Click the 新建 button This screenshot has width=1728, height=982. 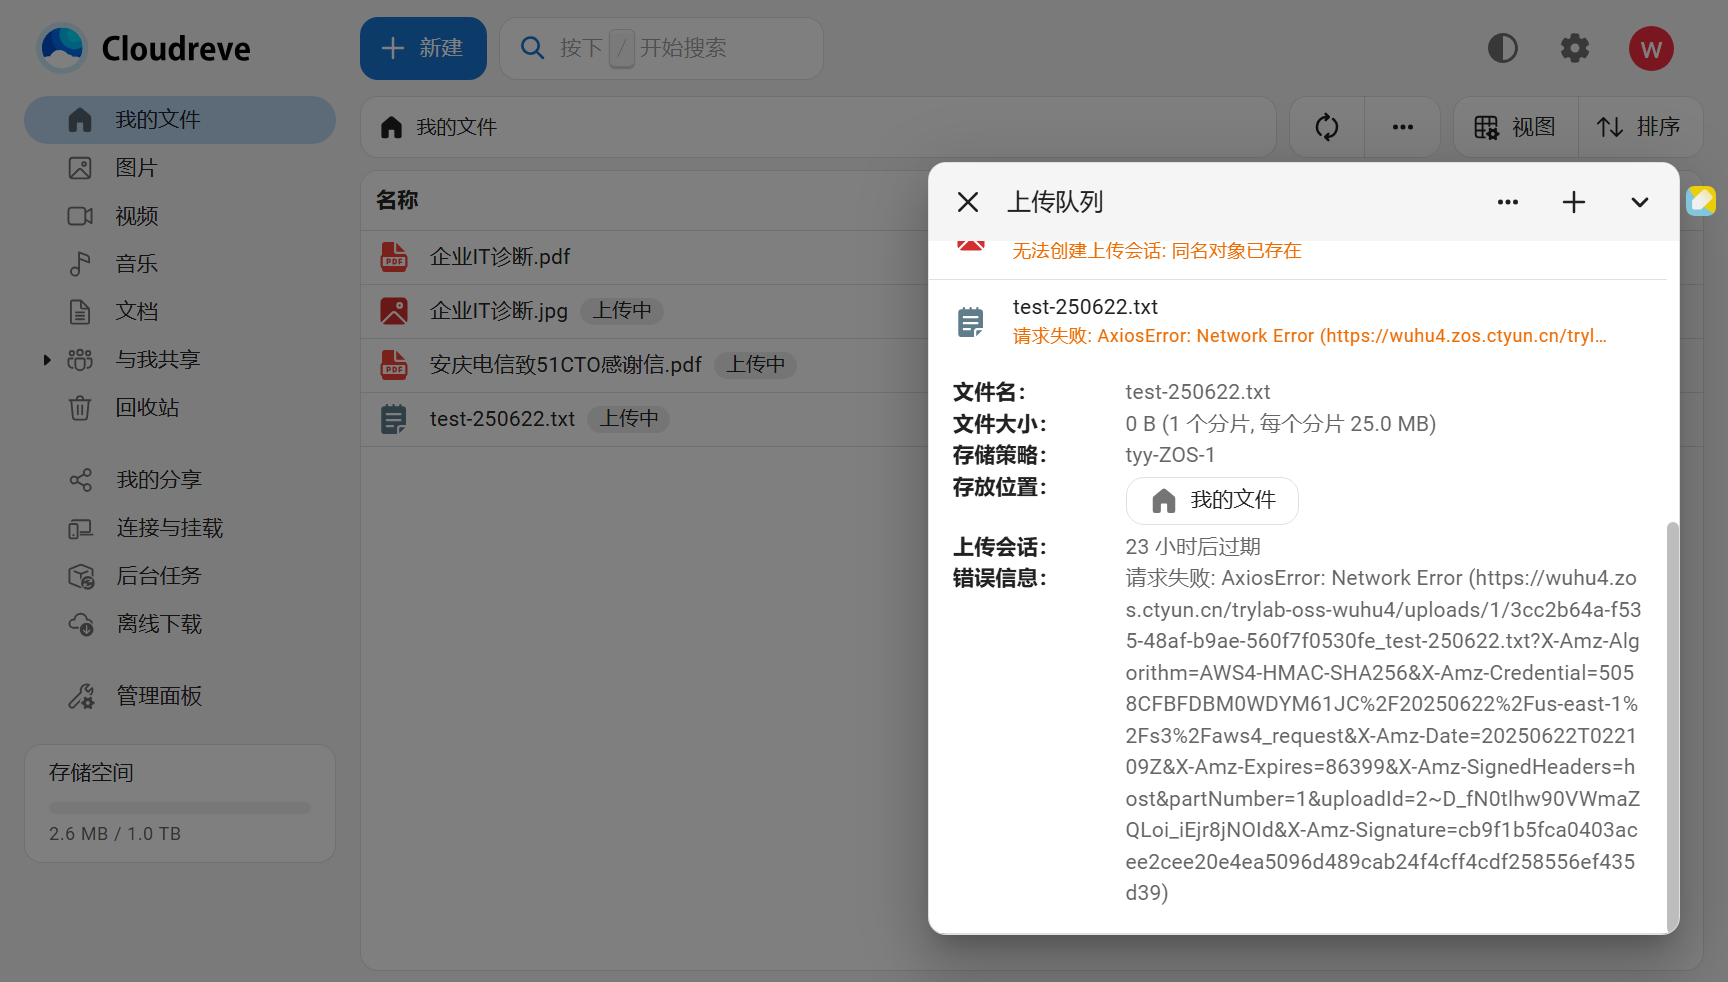423,48
